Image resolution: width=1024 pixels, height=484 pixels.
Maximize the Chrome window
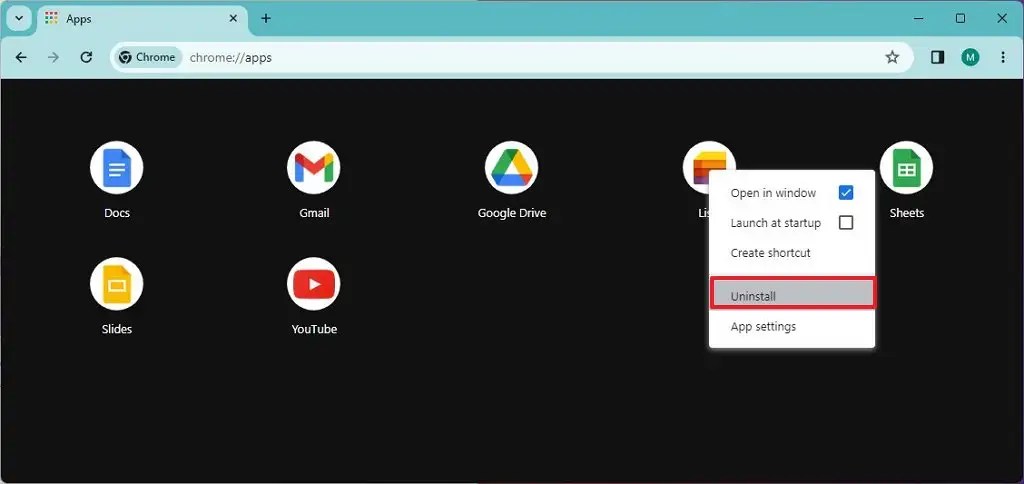[960, 18]
